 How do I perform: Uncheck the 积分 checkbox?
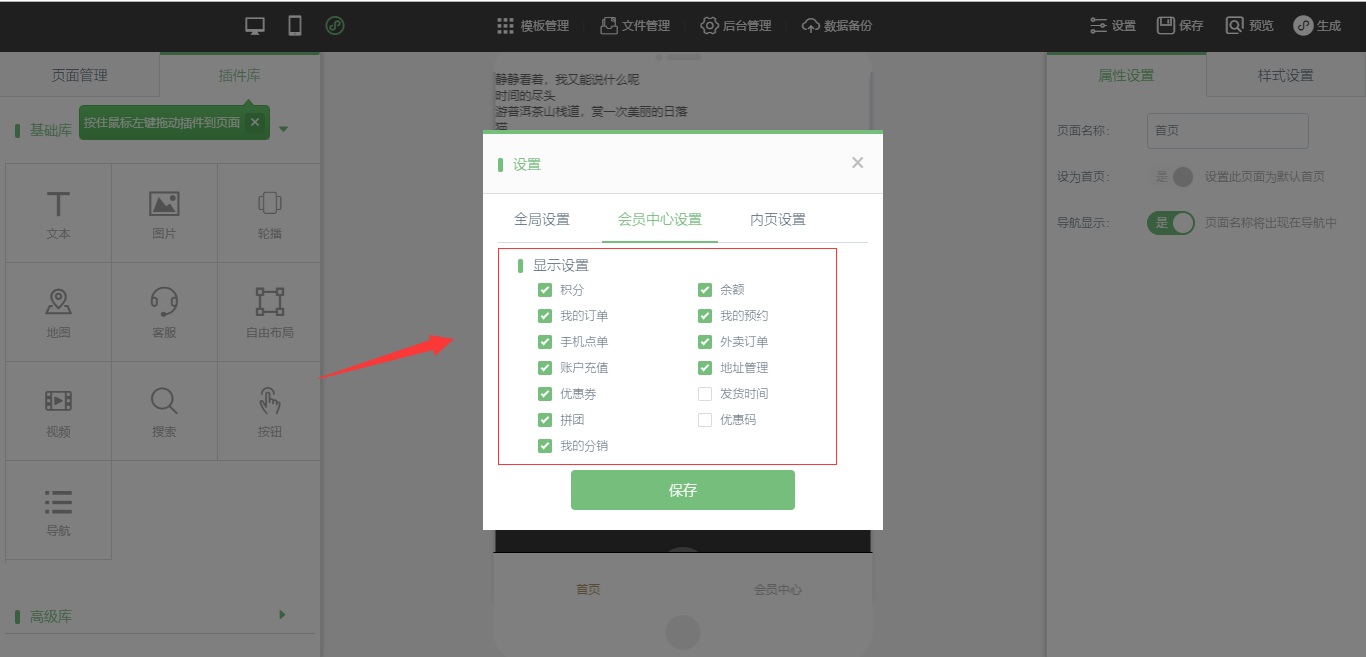[545, 290]
